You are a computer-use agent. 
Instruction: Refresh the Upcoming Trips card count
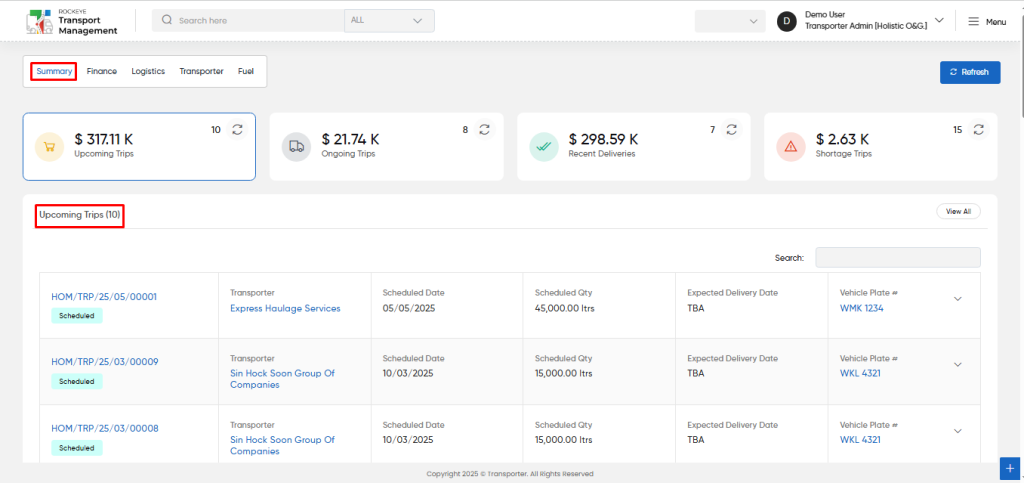tap(238, 130)
